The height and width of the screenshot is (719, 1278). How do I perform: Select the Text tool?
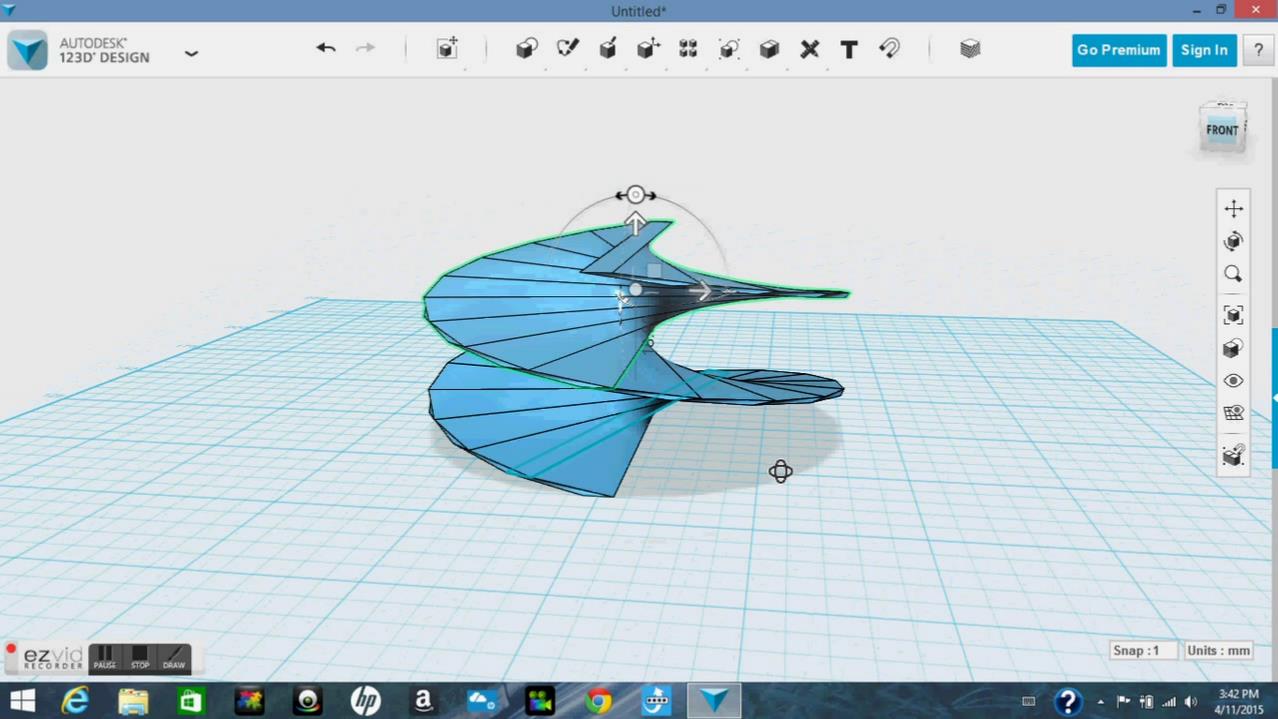[x=849, y=49]
